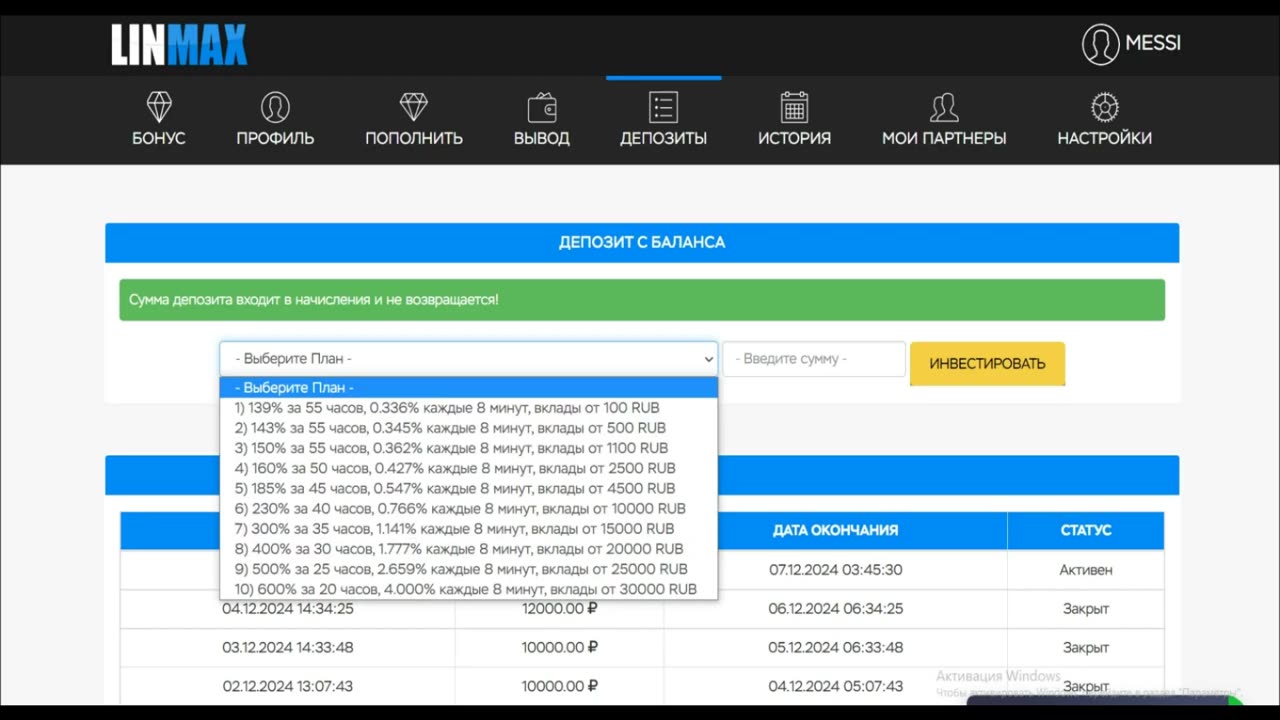Click the Активен status cell
The width and height of the screenshot is (1280, 720).
[1086, 569]
